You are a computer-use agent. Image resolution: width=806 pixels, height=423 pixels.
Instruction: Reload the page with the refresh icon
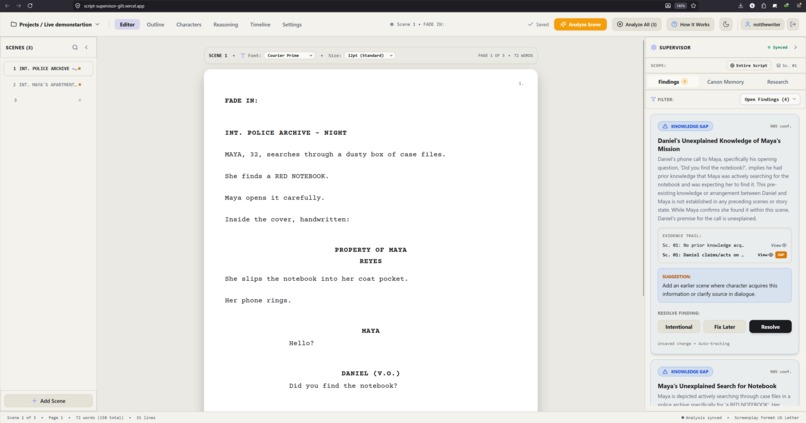tap(30, 6)
